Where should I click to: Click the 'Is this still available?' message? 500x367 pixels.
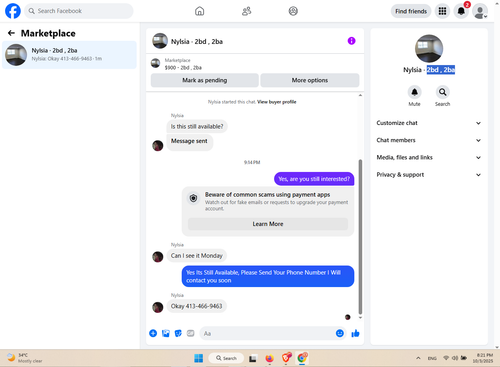pyautogui.click(x=197, y=126)
